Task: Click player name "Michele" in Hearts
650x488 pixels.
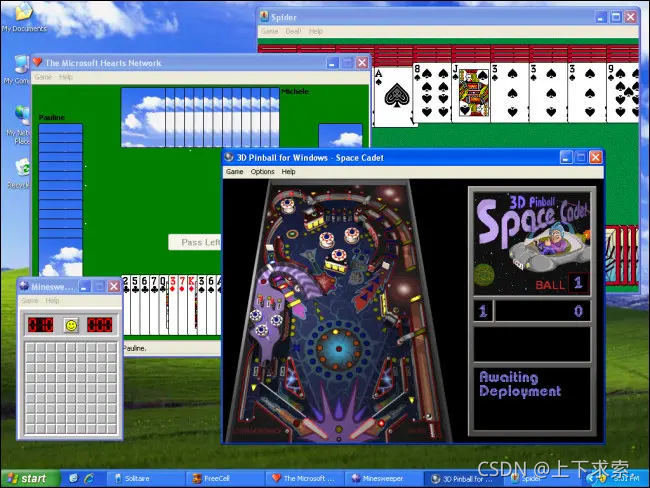Action: [x=295, y=91]
